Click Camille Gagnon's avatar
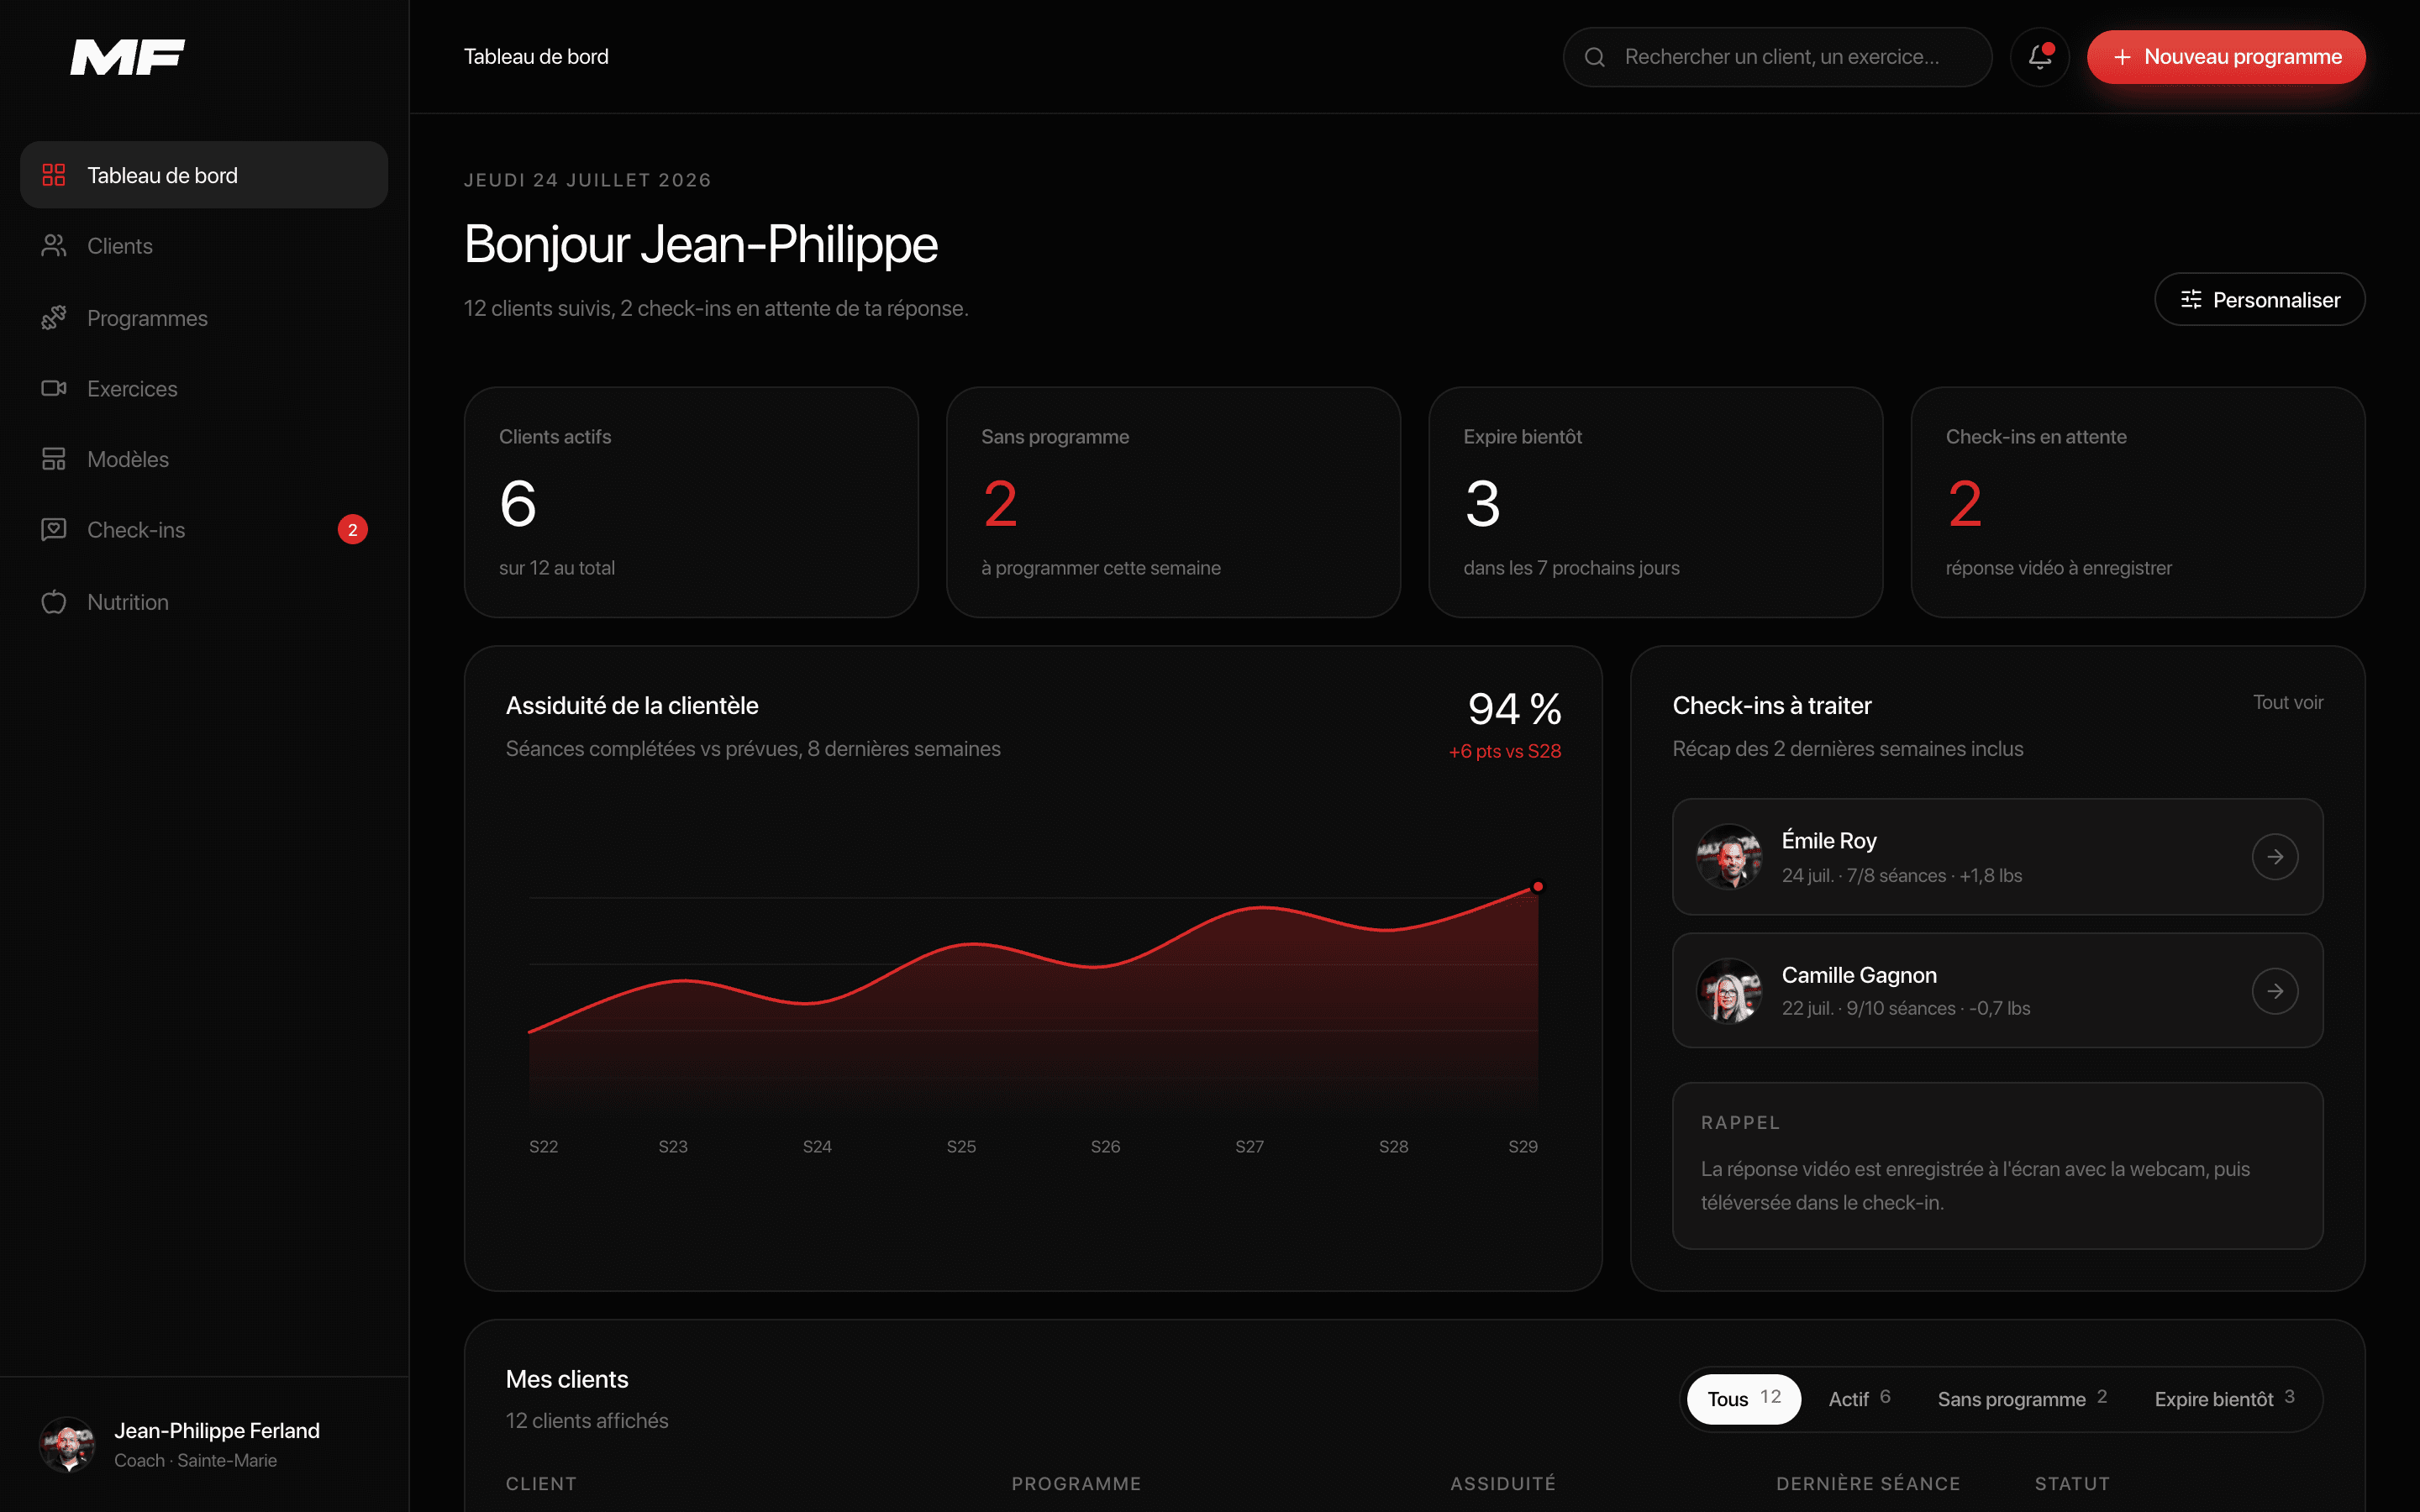Viewport: 2420px width, 1512px height. click(x=1730, y=991)
